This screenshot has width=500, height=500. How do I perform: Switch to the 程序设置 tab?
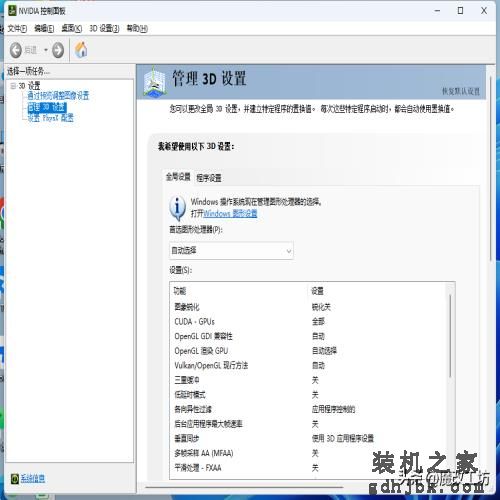[209, 178]
